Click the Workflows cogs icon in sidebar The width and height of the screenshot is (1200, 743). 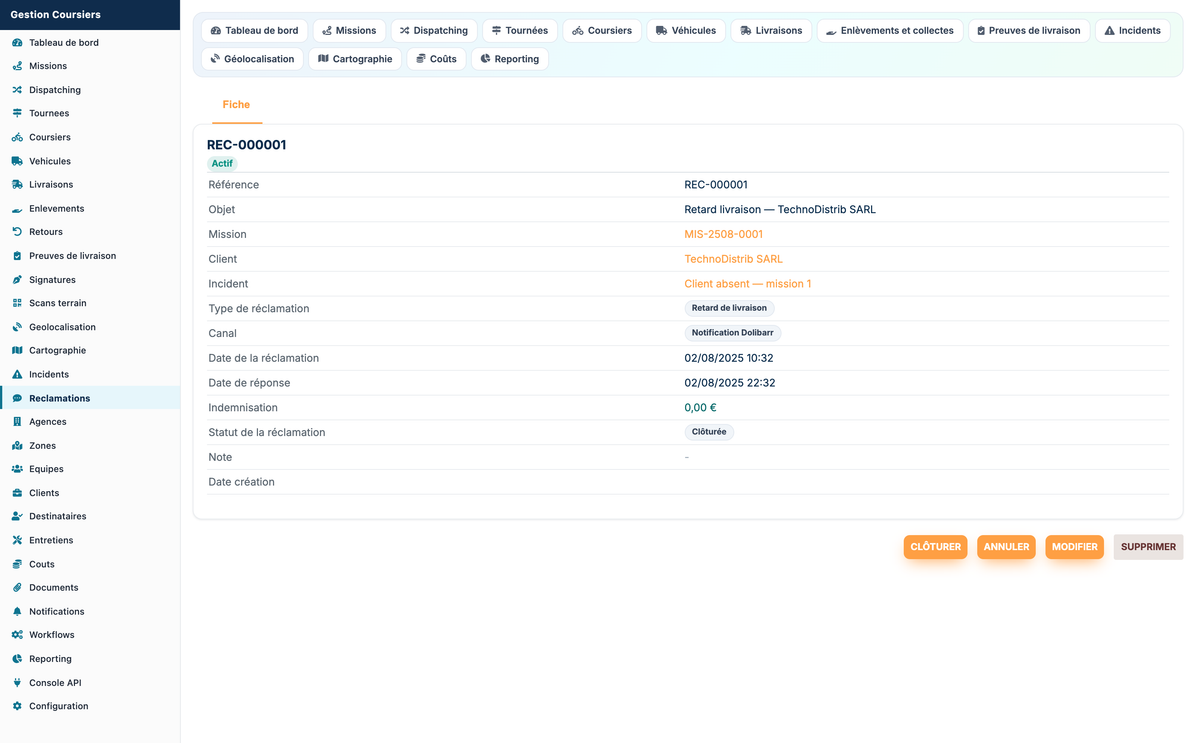[17, 635]
